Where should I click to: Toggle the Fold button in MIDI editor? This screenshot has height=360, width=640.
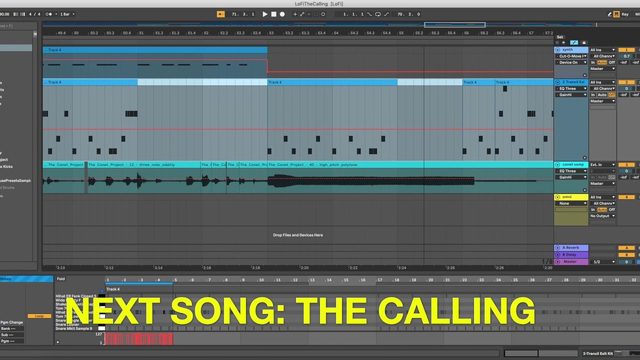coord(61,279)
